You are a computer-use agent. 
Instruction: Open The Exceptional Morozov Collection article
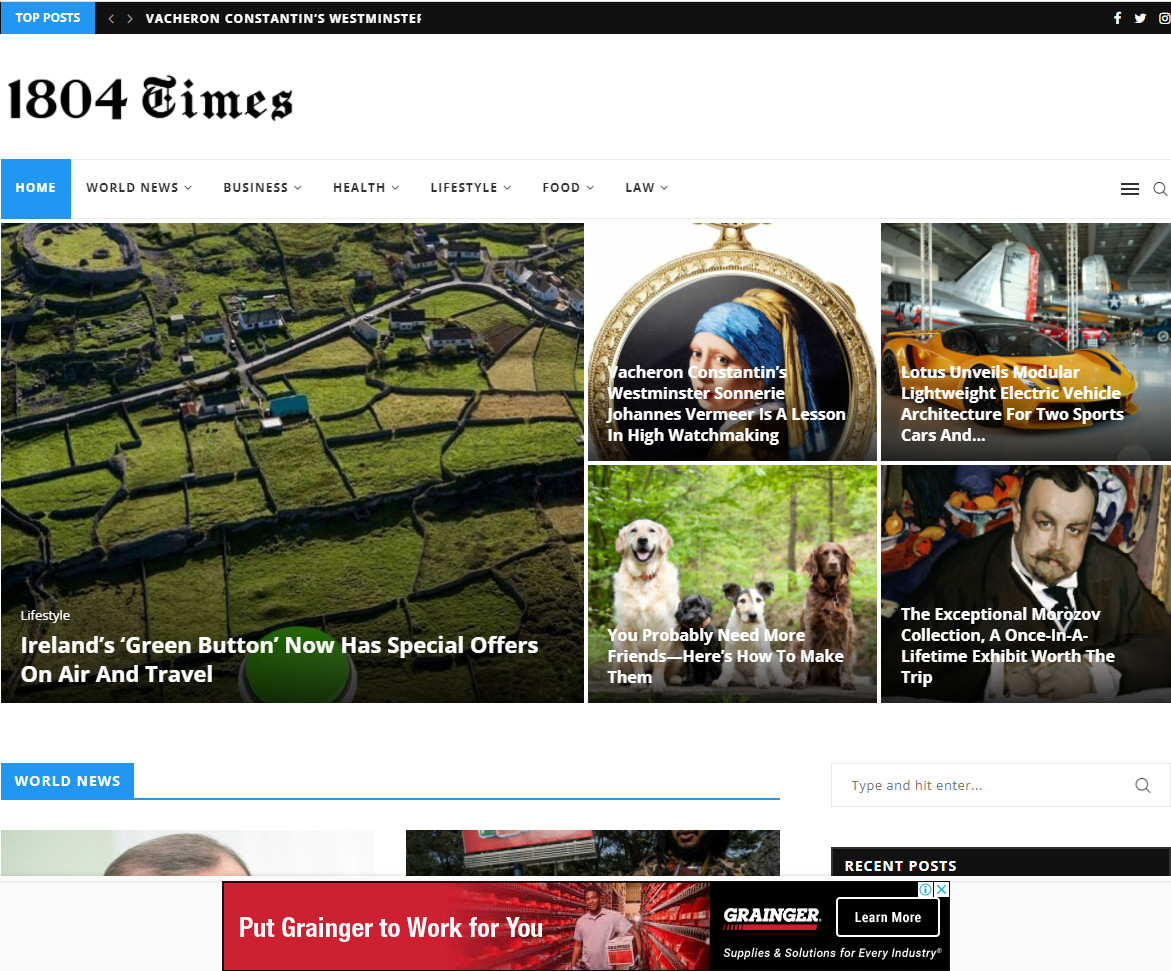[x=1007, y=645]
